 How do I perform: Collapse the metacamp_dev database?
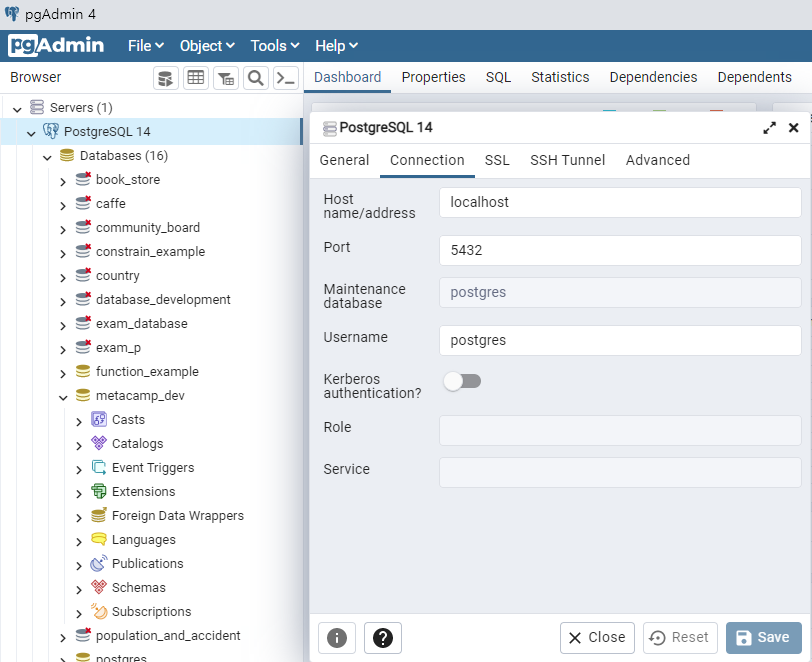[x=63, y=397]
